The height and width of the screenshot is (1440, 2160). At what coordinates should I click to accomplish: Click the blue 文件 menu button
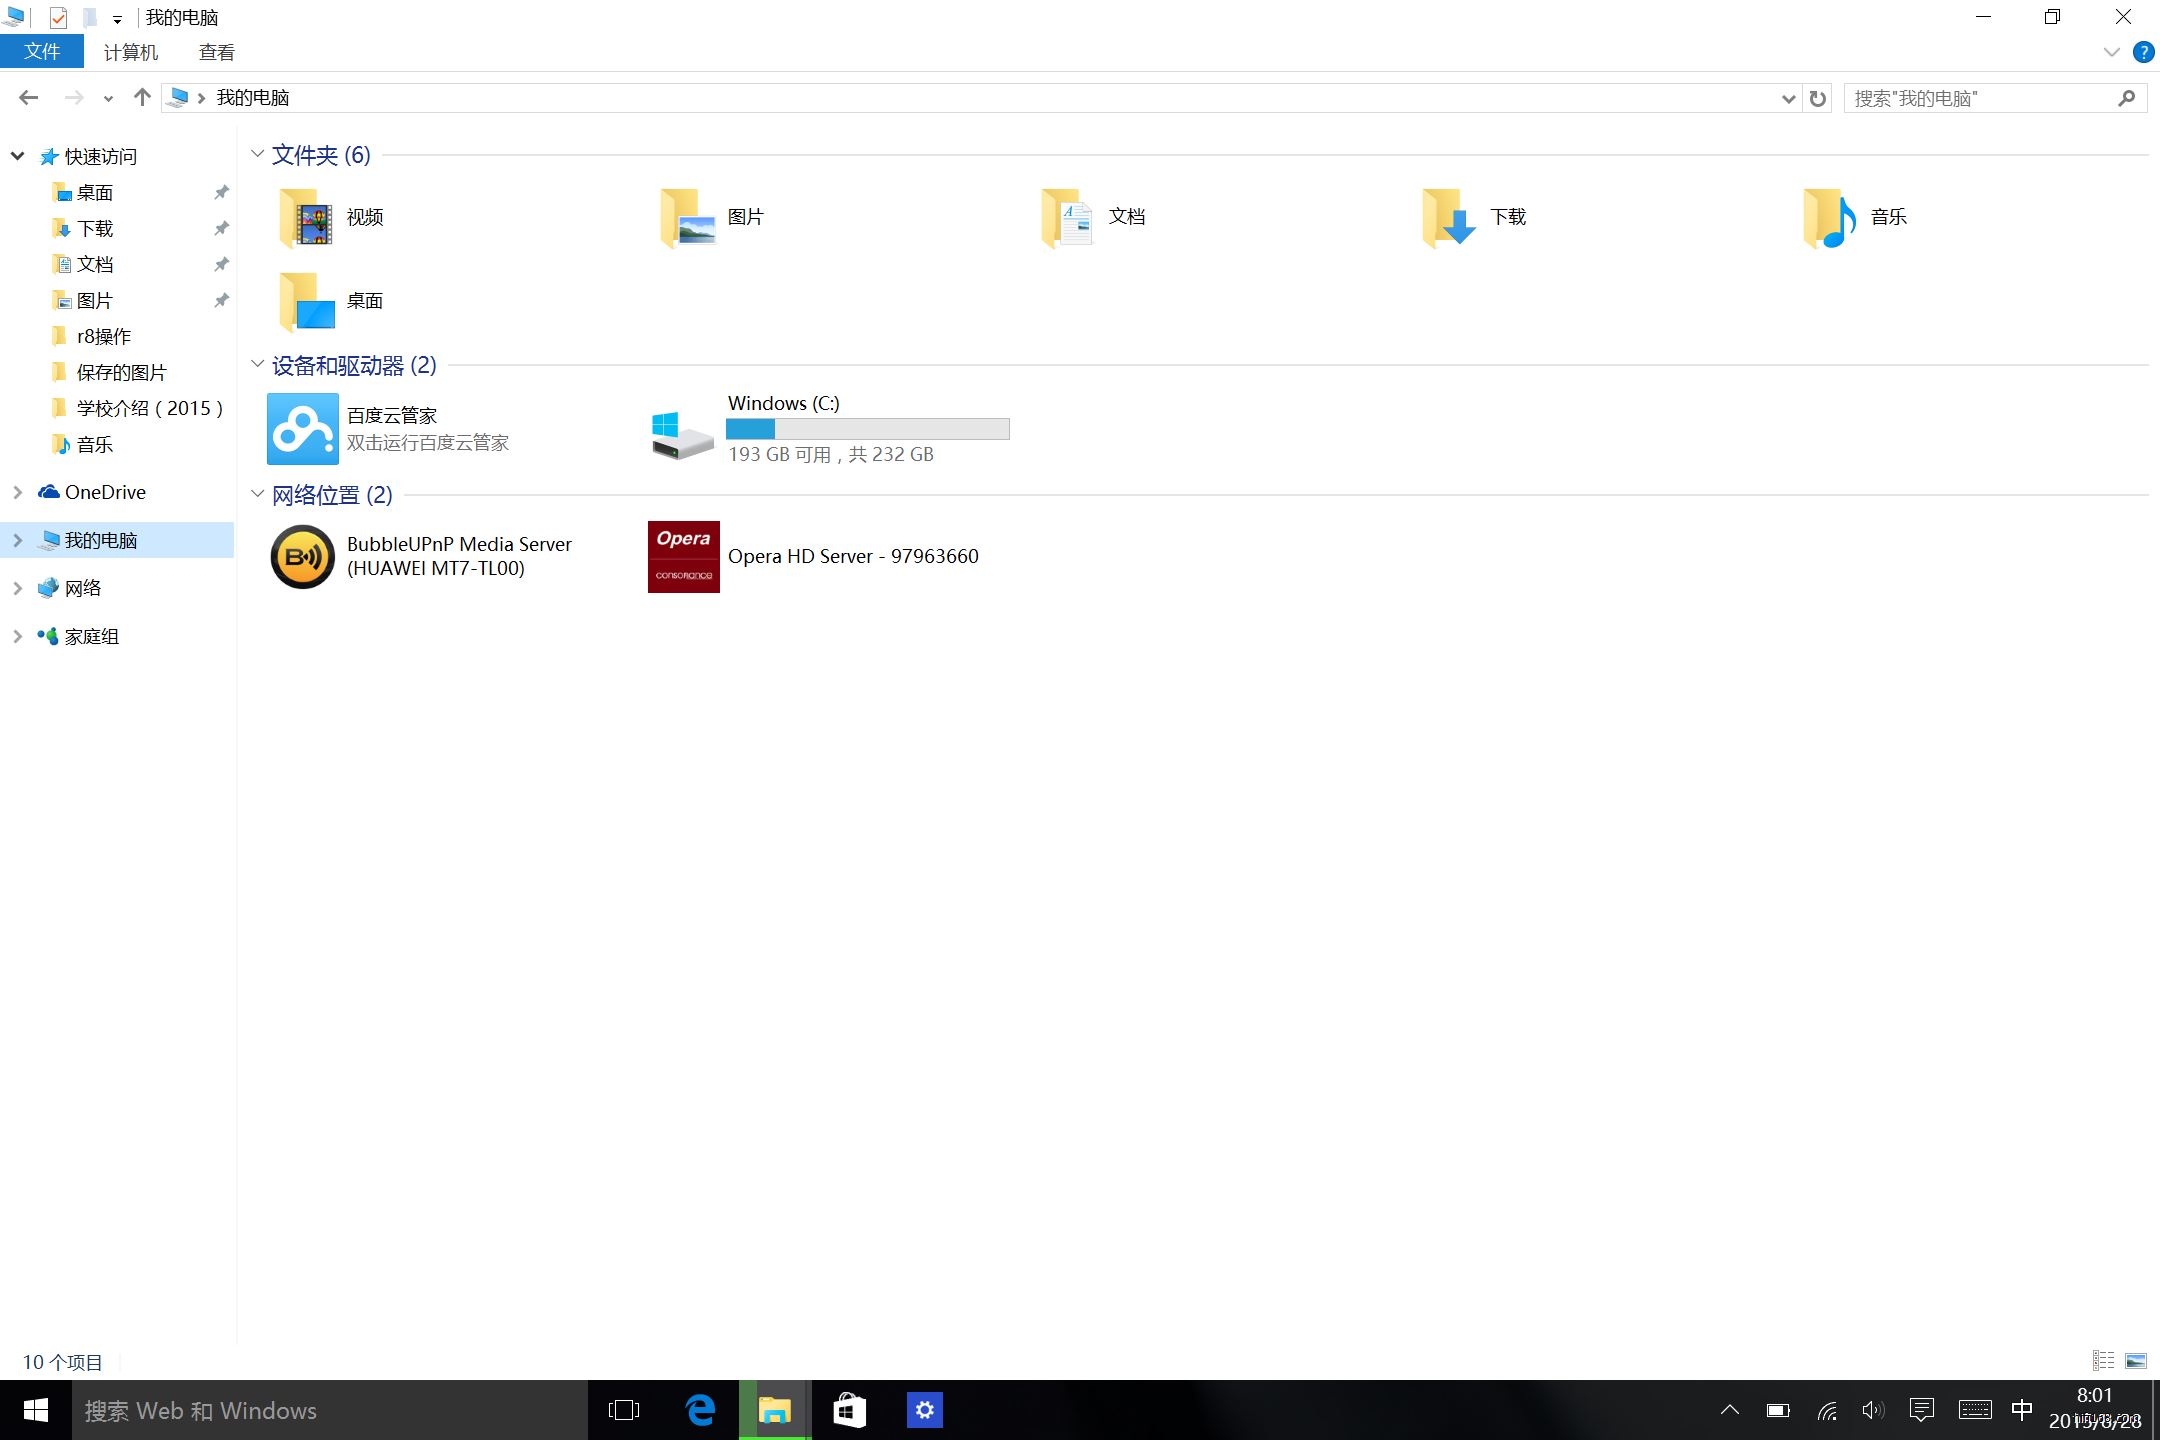click(42, 52)
